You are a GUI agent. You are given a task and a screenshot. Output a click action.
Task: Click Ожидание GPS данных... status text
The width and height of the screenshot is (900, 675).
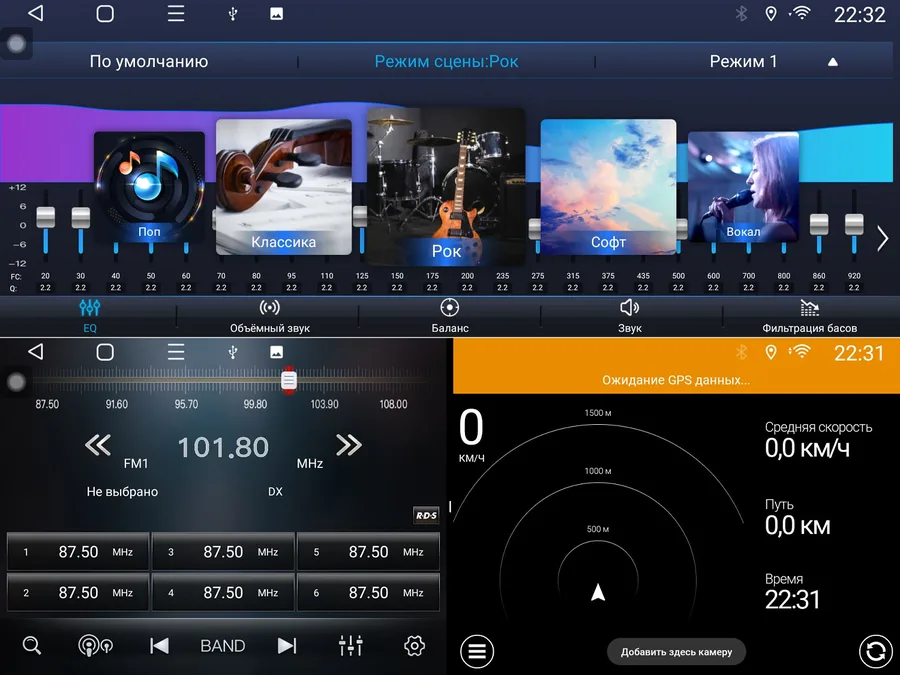coord(676,380)
